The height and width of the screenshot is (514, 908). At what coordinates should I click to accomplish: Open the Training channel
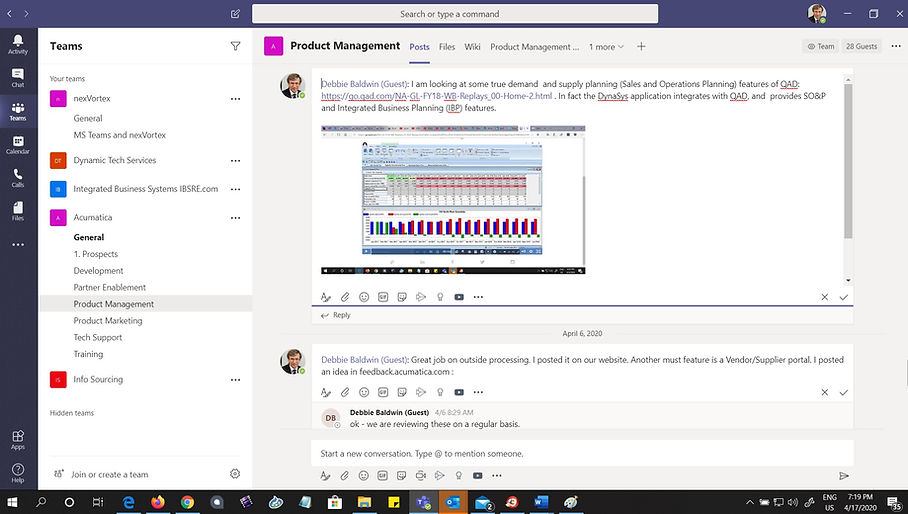(88, 354)
